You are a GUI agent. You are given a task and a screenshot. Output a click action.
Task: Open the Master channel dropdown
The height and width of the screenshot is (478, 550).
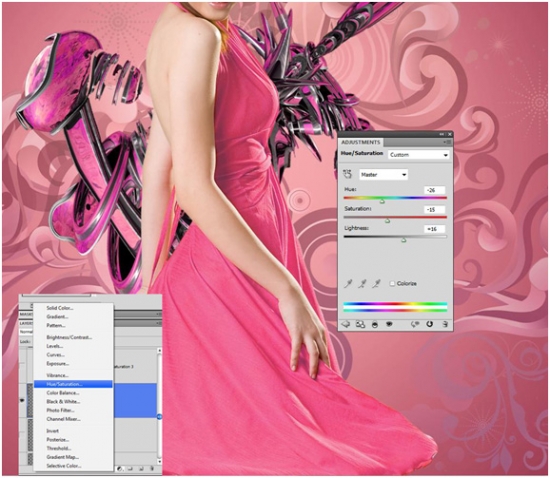pos(383,175)
